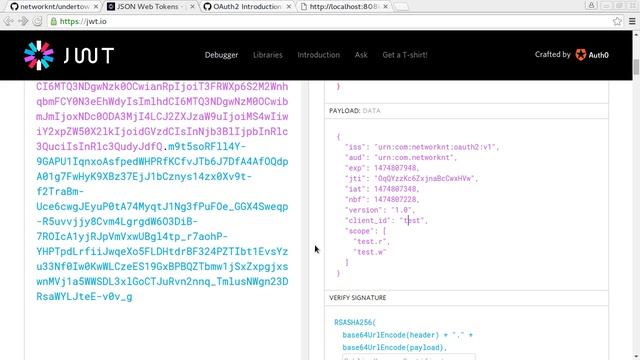The height and width of the screenshot is (360, 640).
Task: Open Introduction nav item
Action: [x=318, y=55]
